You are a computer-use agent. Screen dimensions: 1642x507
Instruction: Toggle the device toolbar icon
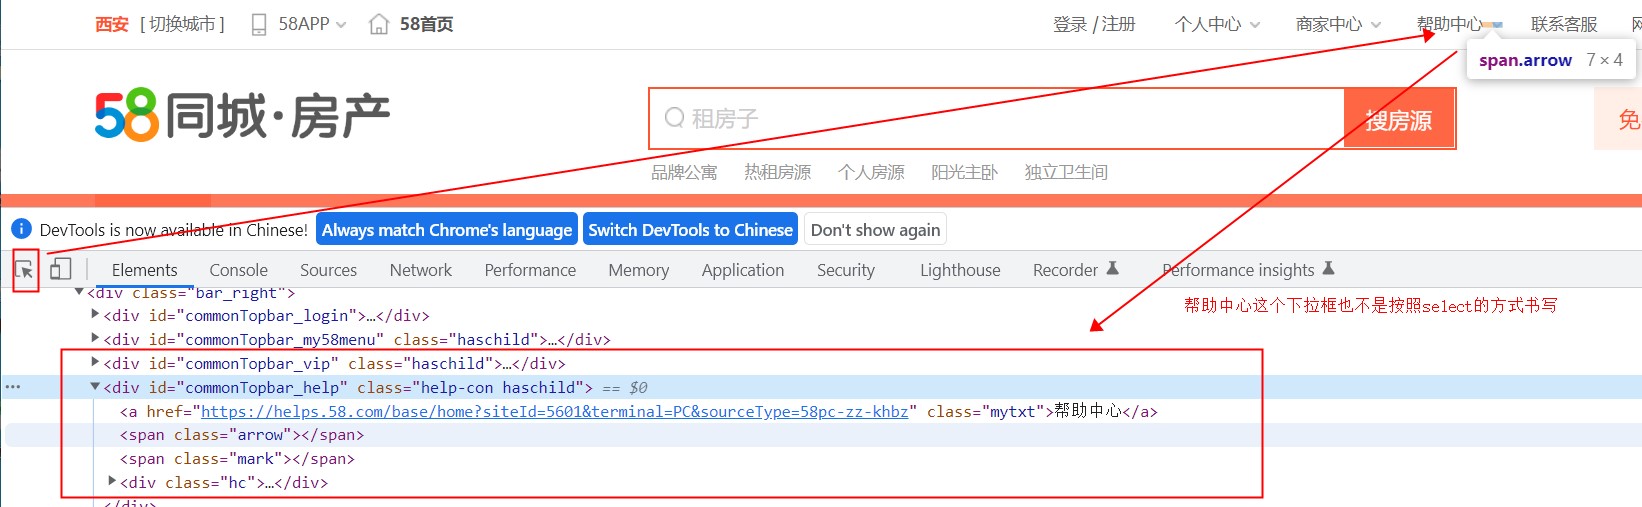61,269
